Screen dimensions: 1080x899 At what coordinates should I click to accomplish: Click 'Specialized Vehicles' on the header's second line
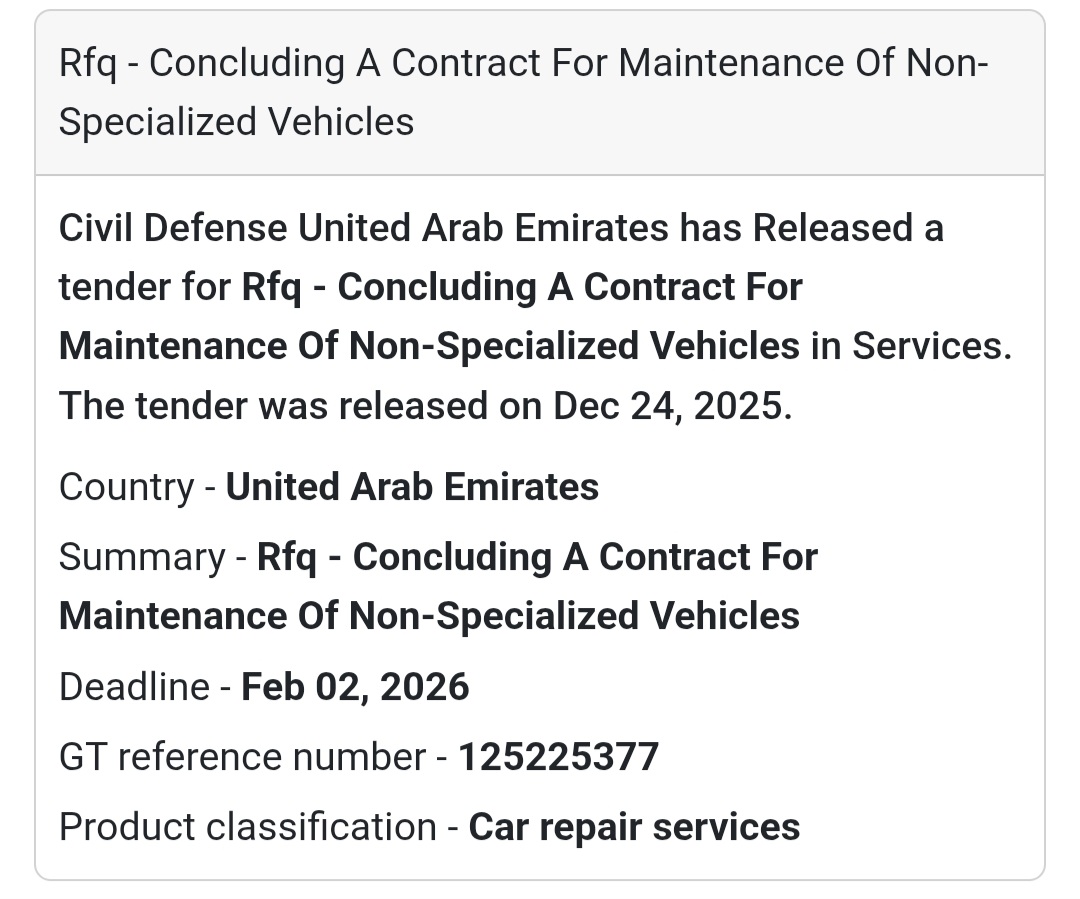pyautogui.click(x=236, y=122)
